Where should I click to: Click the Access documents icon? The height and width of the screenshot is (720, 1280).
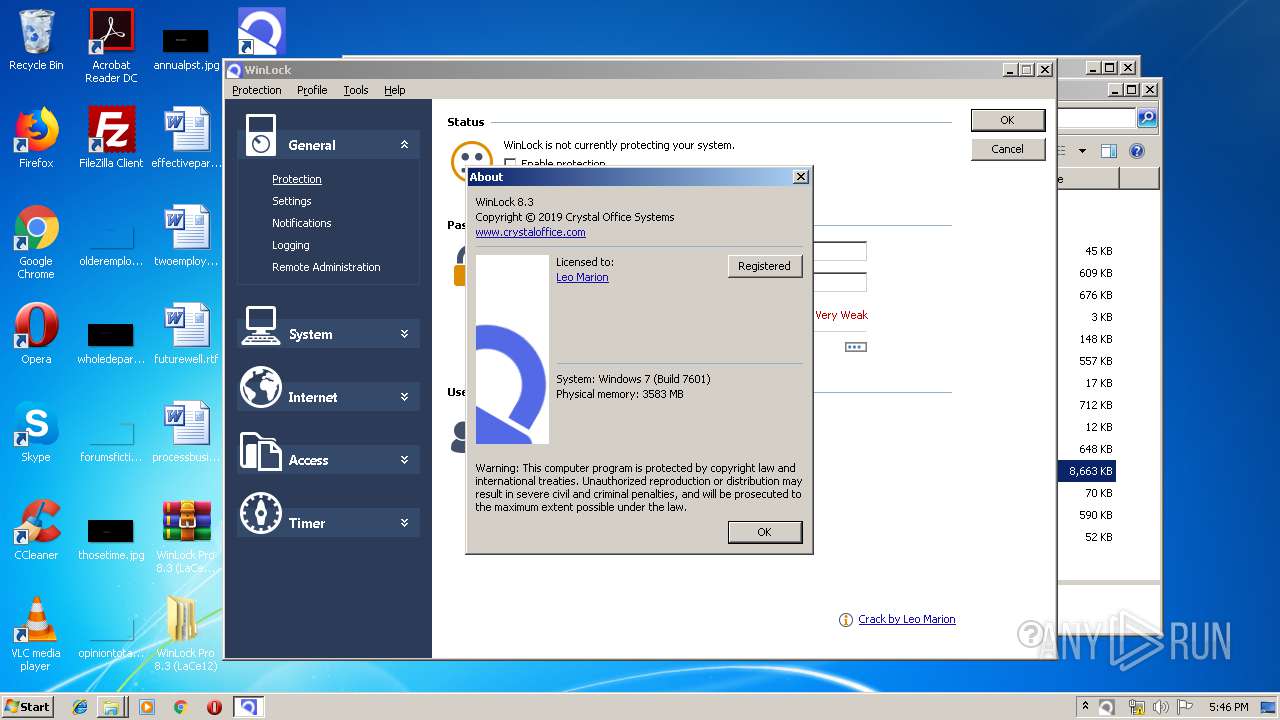coord(260,451)
